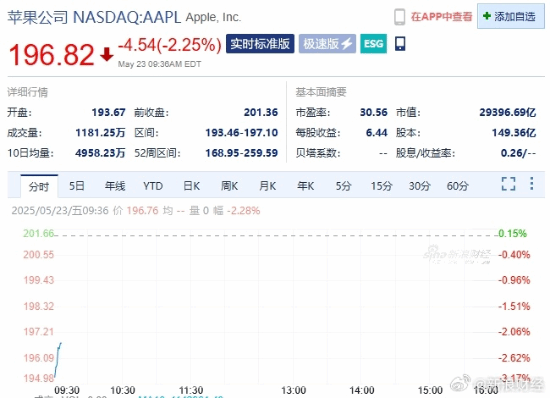Click the phone icon next to 在APP中查看
This screenshot has height=398, width=550.
point(400,17)
